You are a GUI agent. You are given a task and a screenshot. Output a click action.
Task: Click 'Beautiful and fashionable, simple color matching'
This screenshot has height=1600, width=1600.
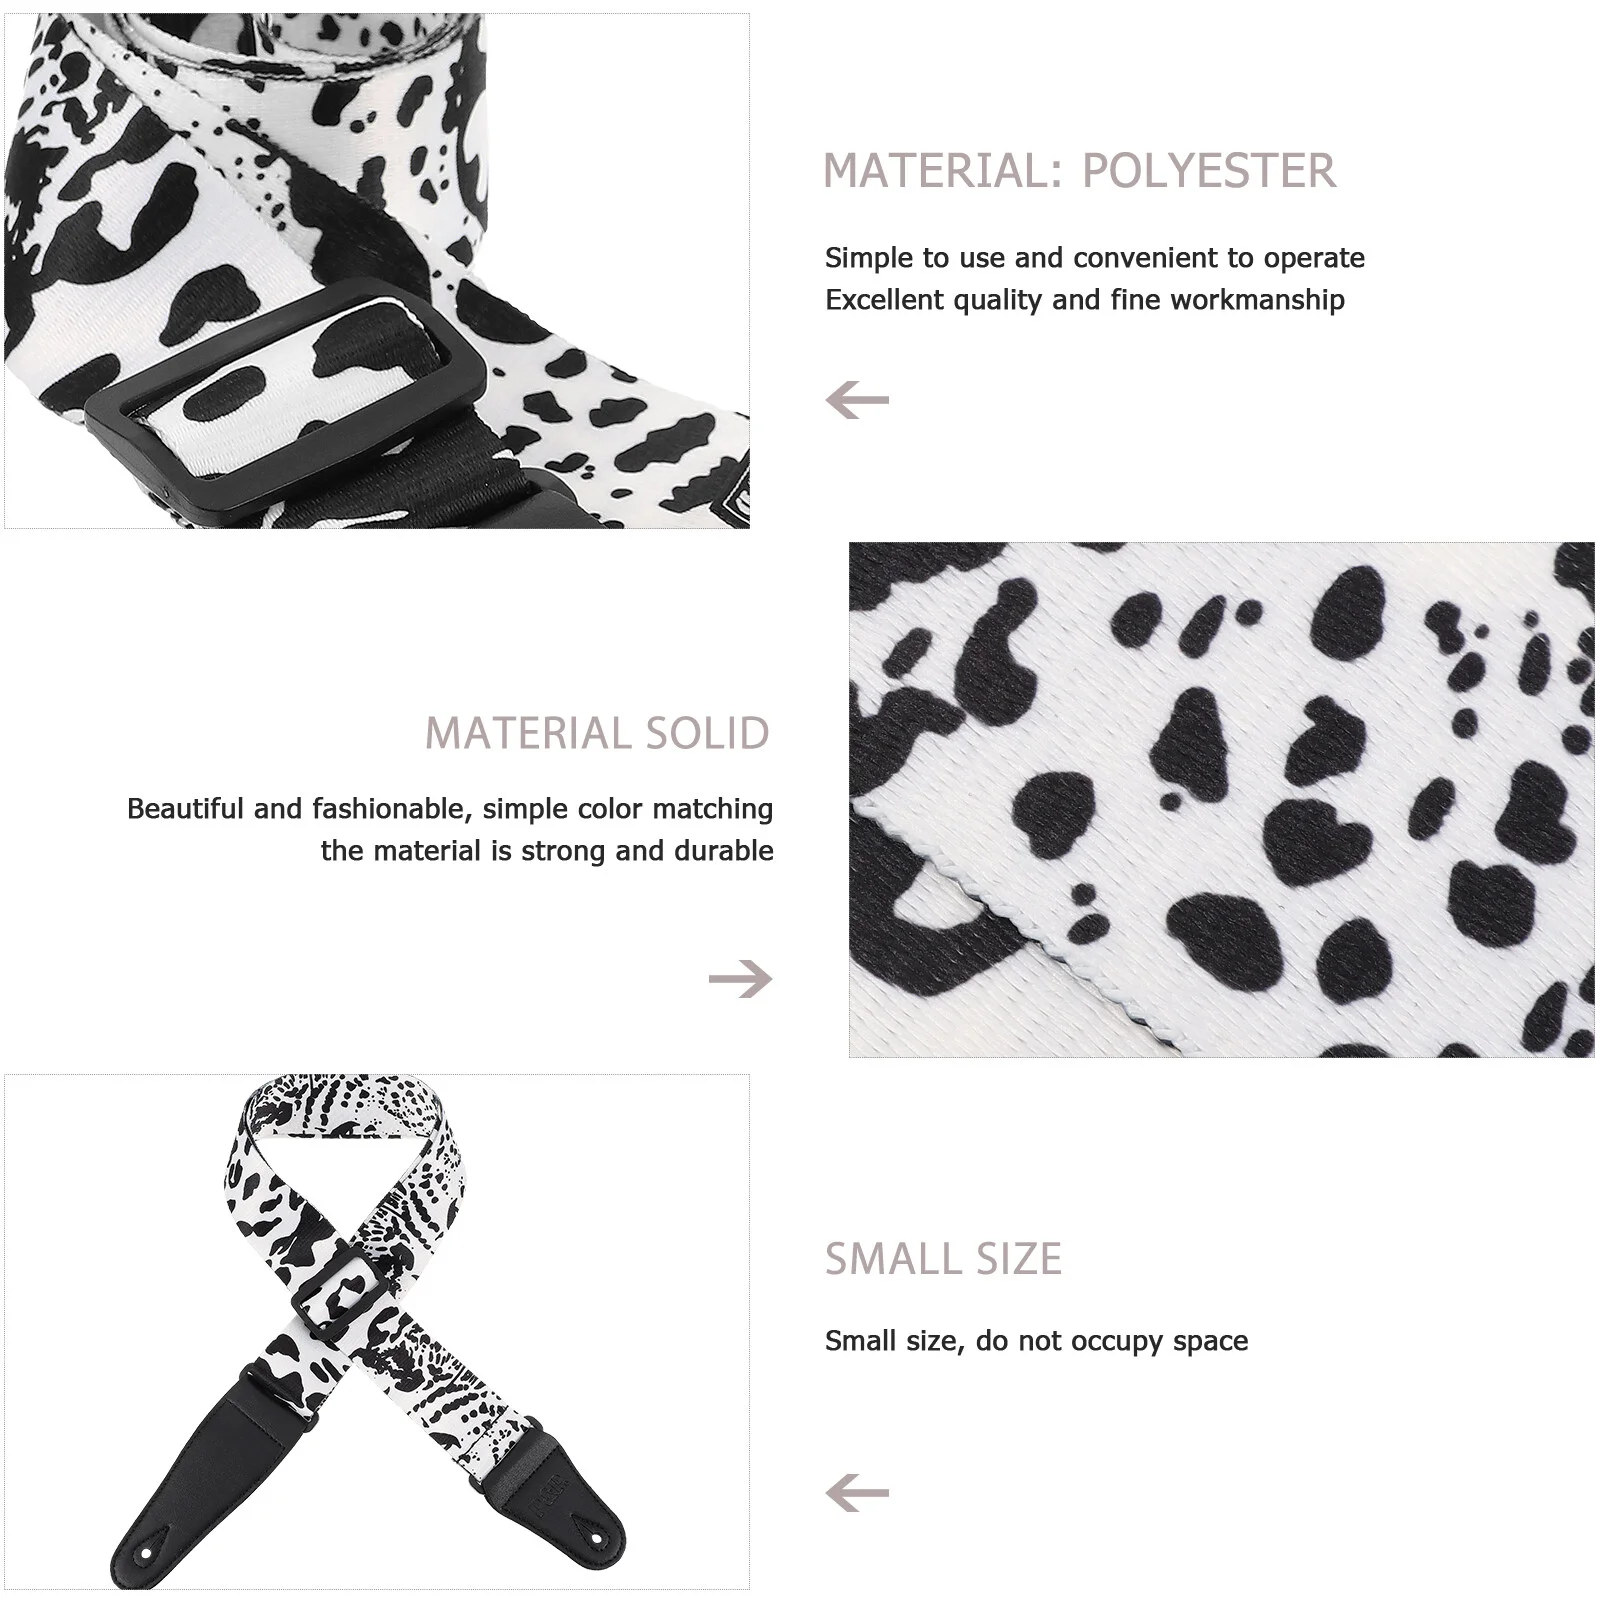coord(450,809)
